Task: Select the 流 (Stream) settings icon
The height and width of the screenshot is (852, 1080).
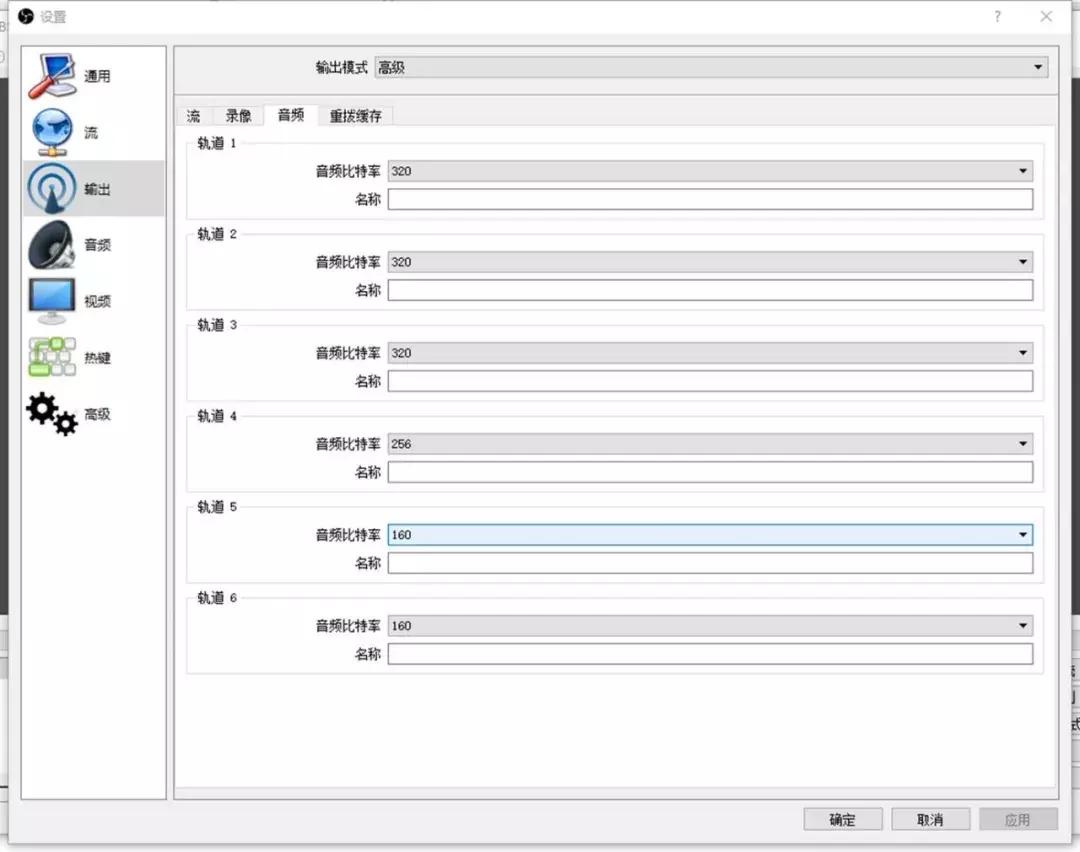Action: (70, 130)
